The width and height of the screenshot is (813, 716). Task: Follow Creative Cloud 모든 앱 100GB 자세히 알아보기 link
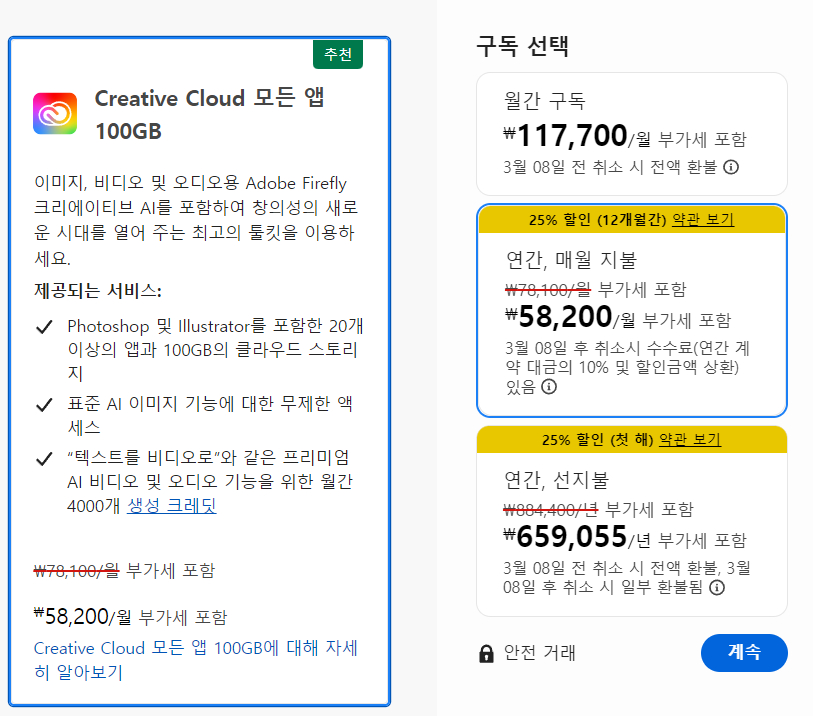(195, 660)
